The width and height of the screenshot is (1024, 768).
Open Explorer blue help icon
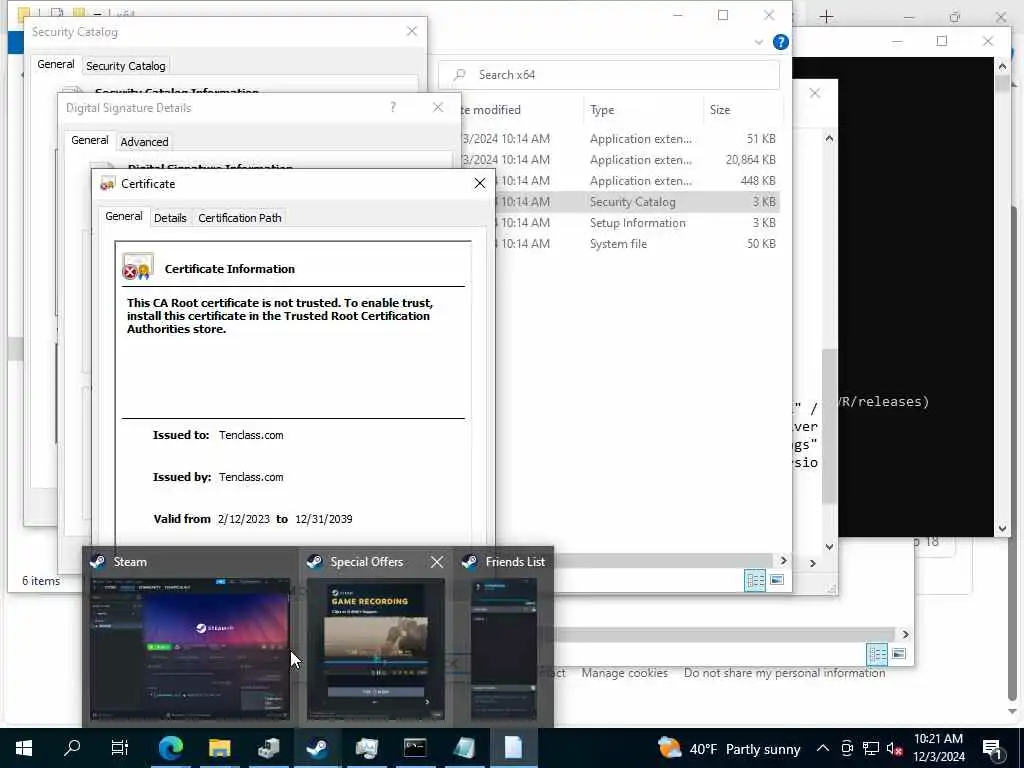[x=780, y=42]
